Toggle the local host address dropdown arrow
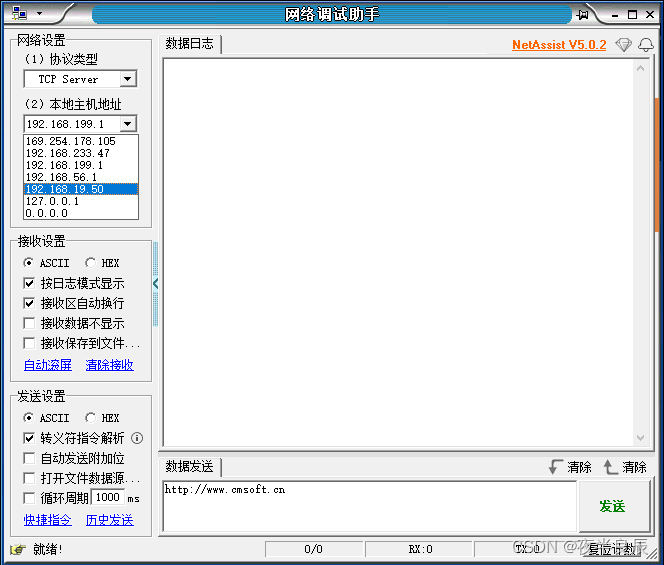The width and height of the screenshot is (664, 565). 127,124
